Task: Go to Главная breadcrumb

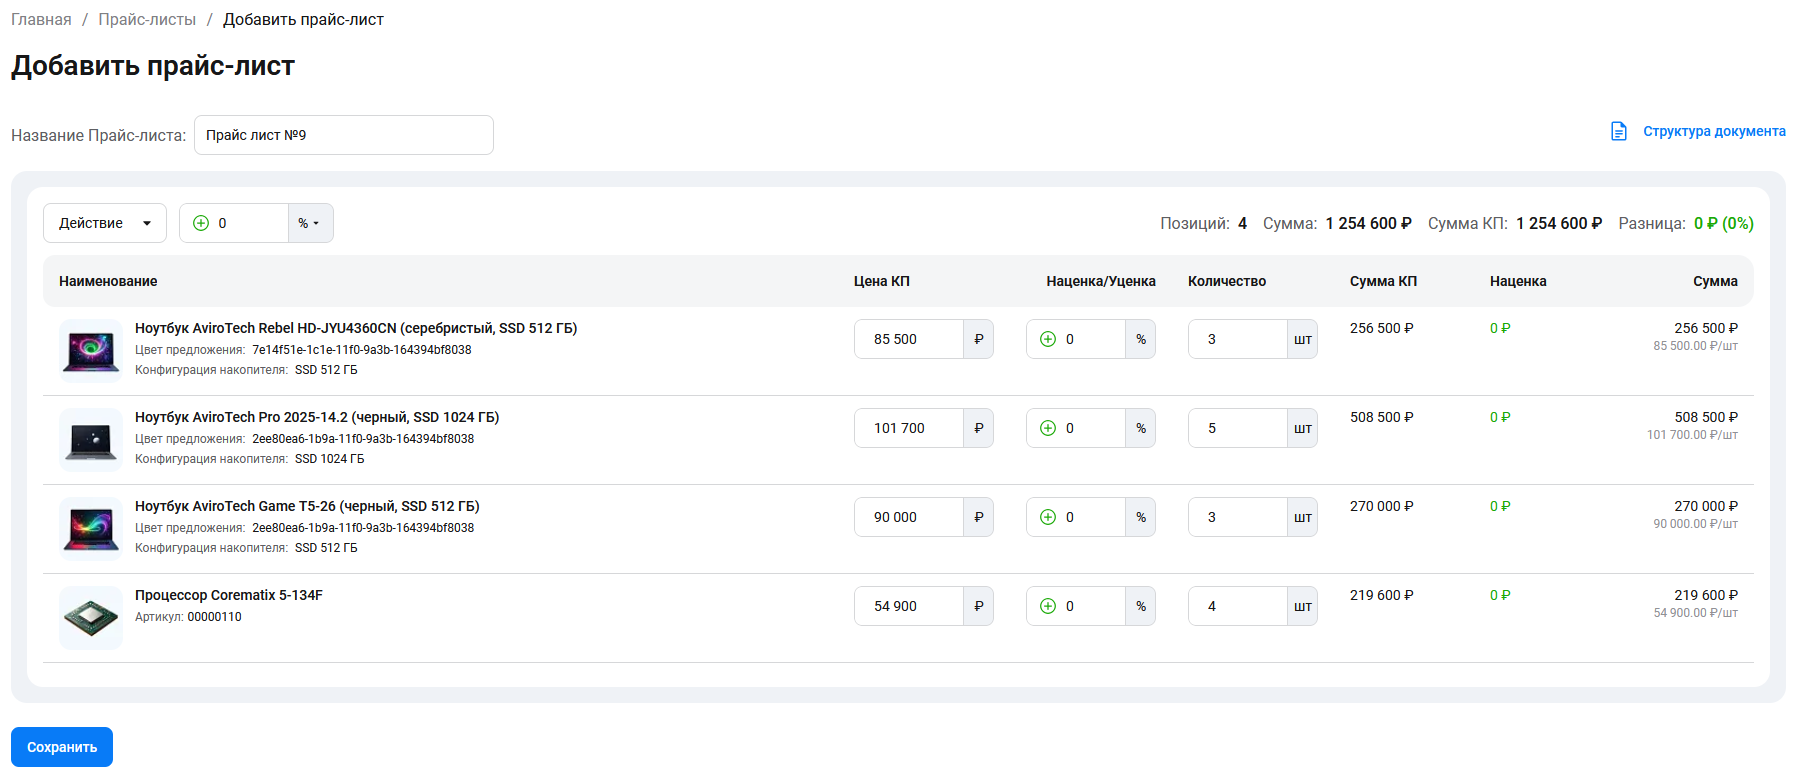Action: [41, 20]
